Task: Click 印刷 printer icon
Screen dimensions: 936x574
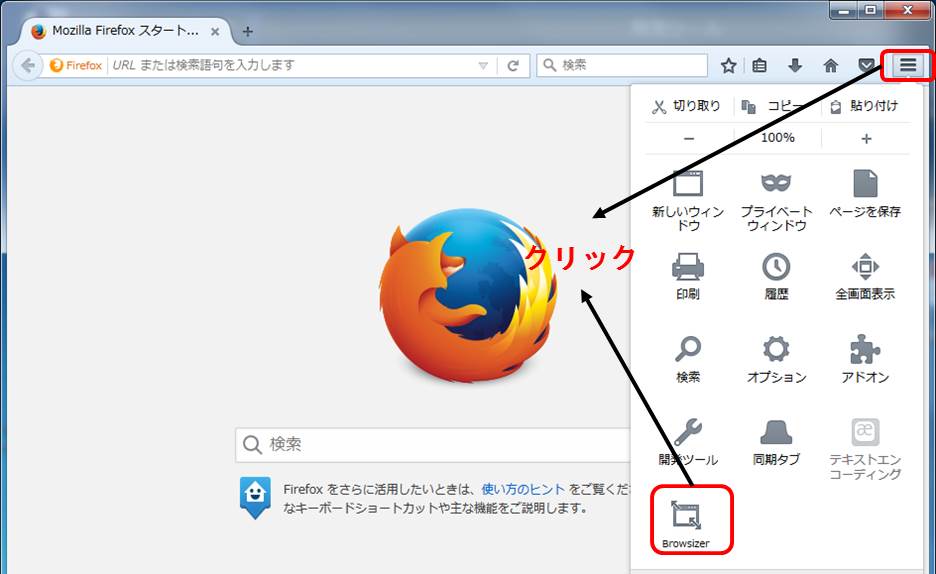Action: click(688, 267)
